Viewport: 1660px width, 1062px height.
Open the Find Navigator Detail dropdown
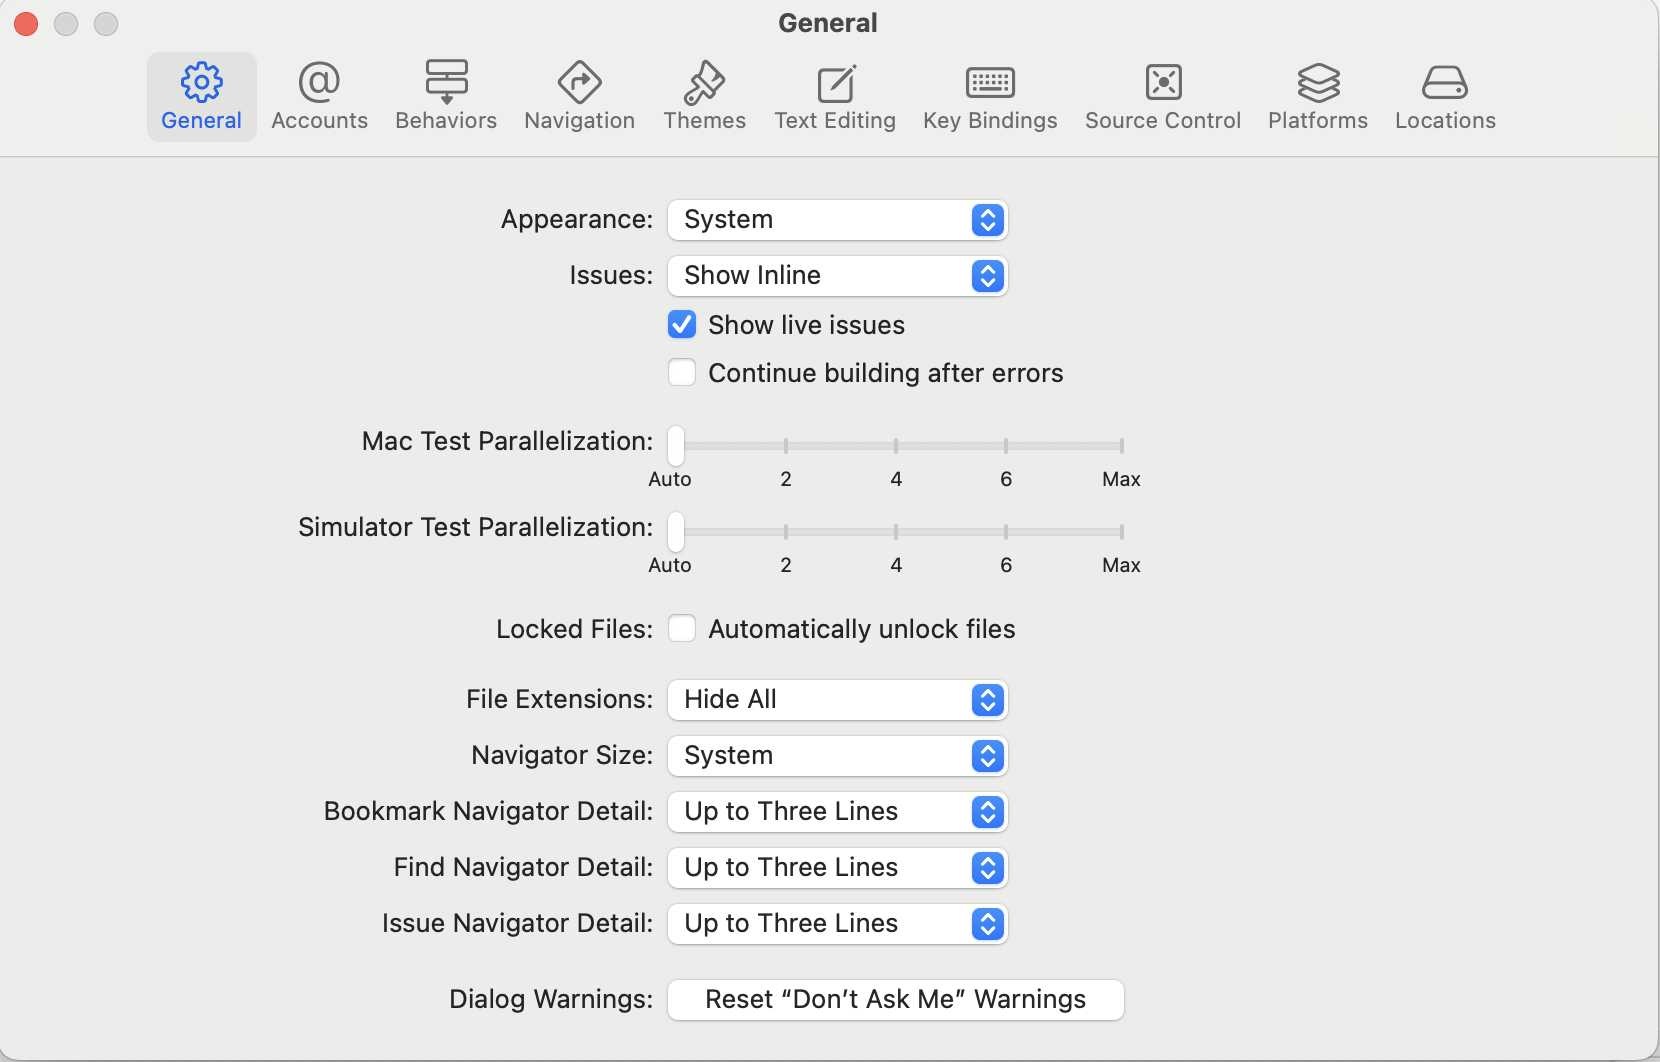(837, 868)
